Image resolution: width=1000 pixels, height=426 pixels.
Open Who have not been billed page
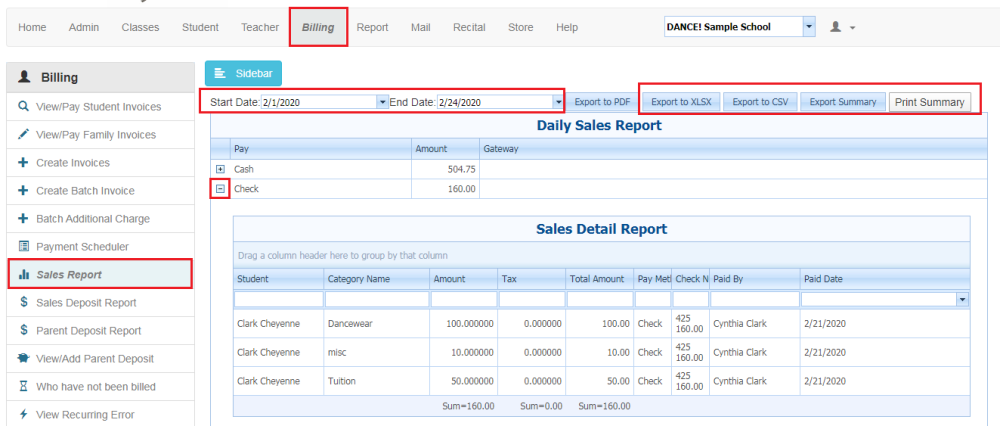[x=96, y=386]
